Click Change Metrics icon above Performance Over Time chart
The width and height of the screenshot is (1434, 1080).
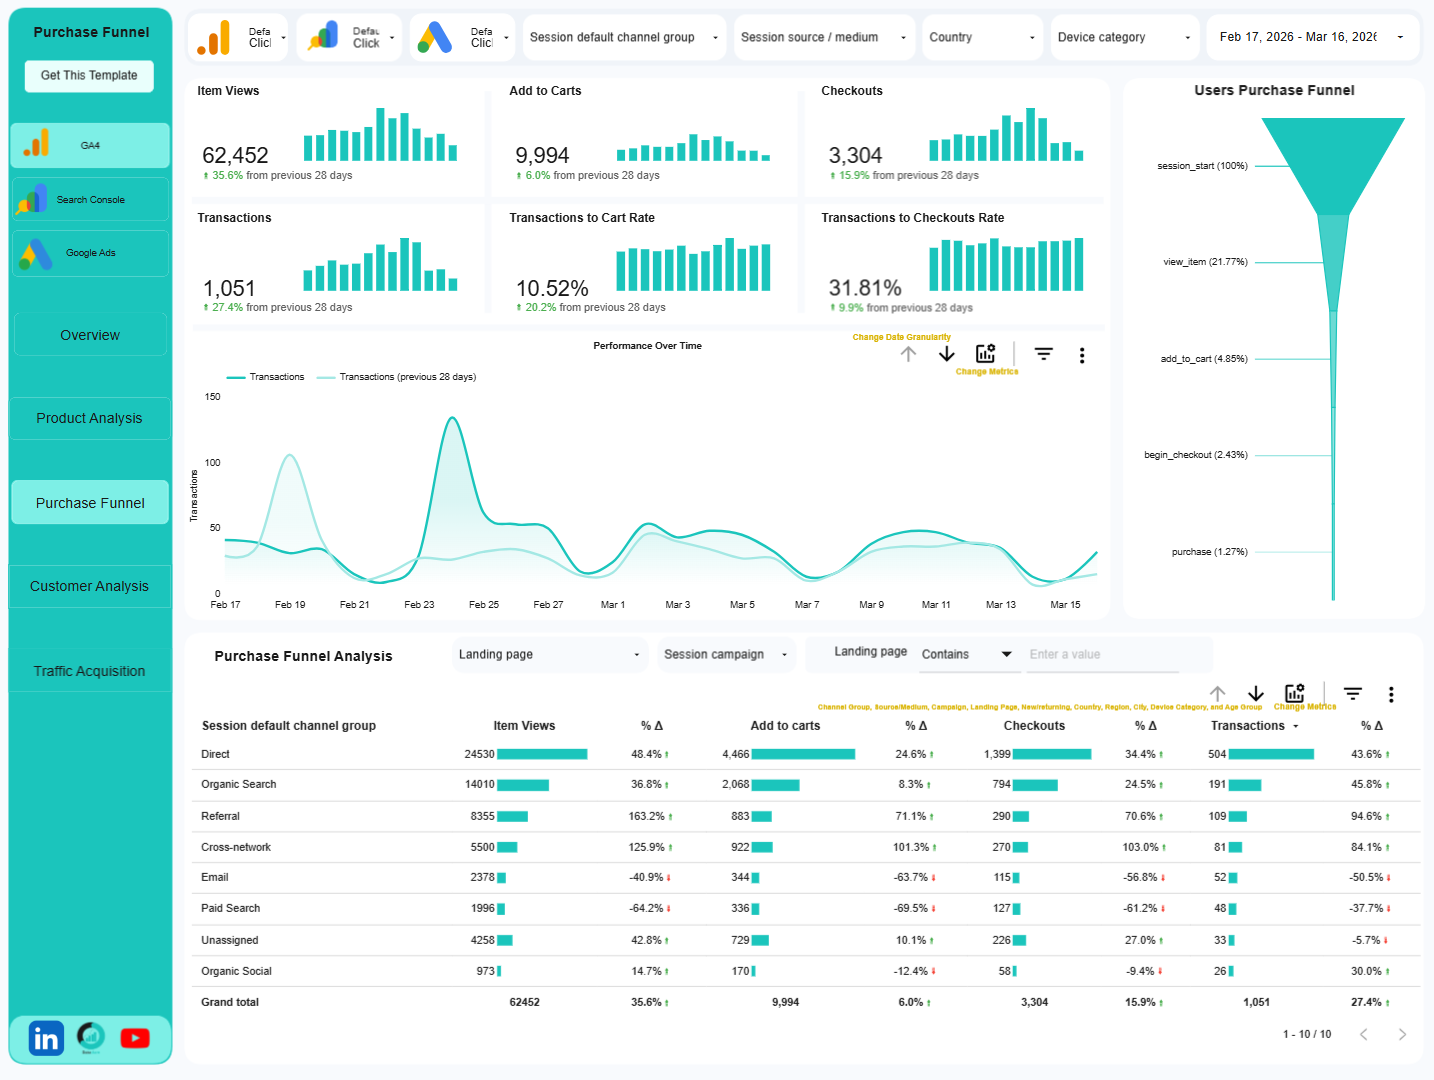point(986,354)
